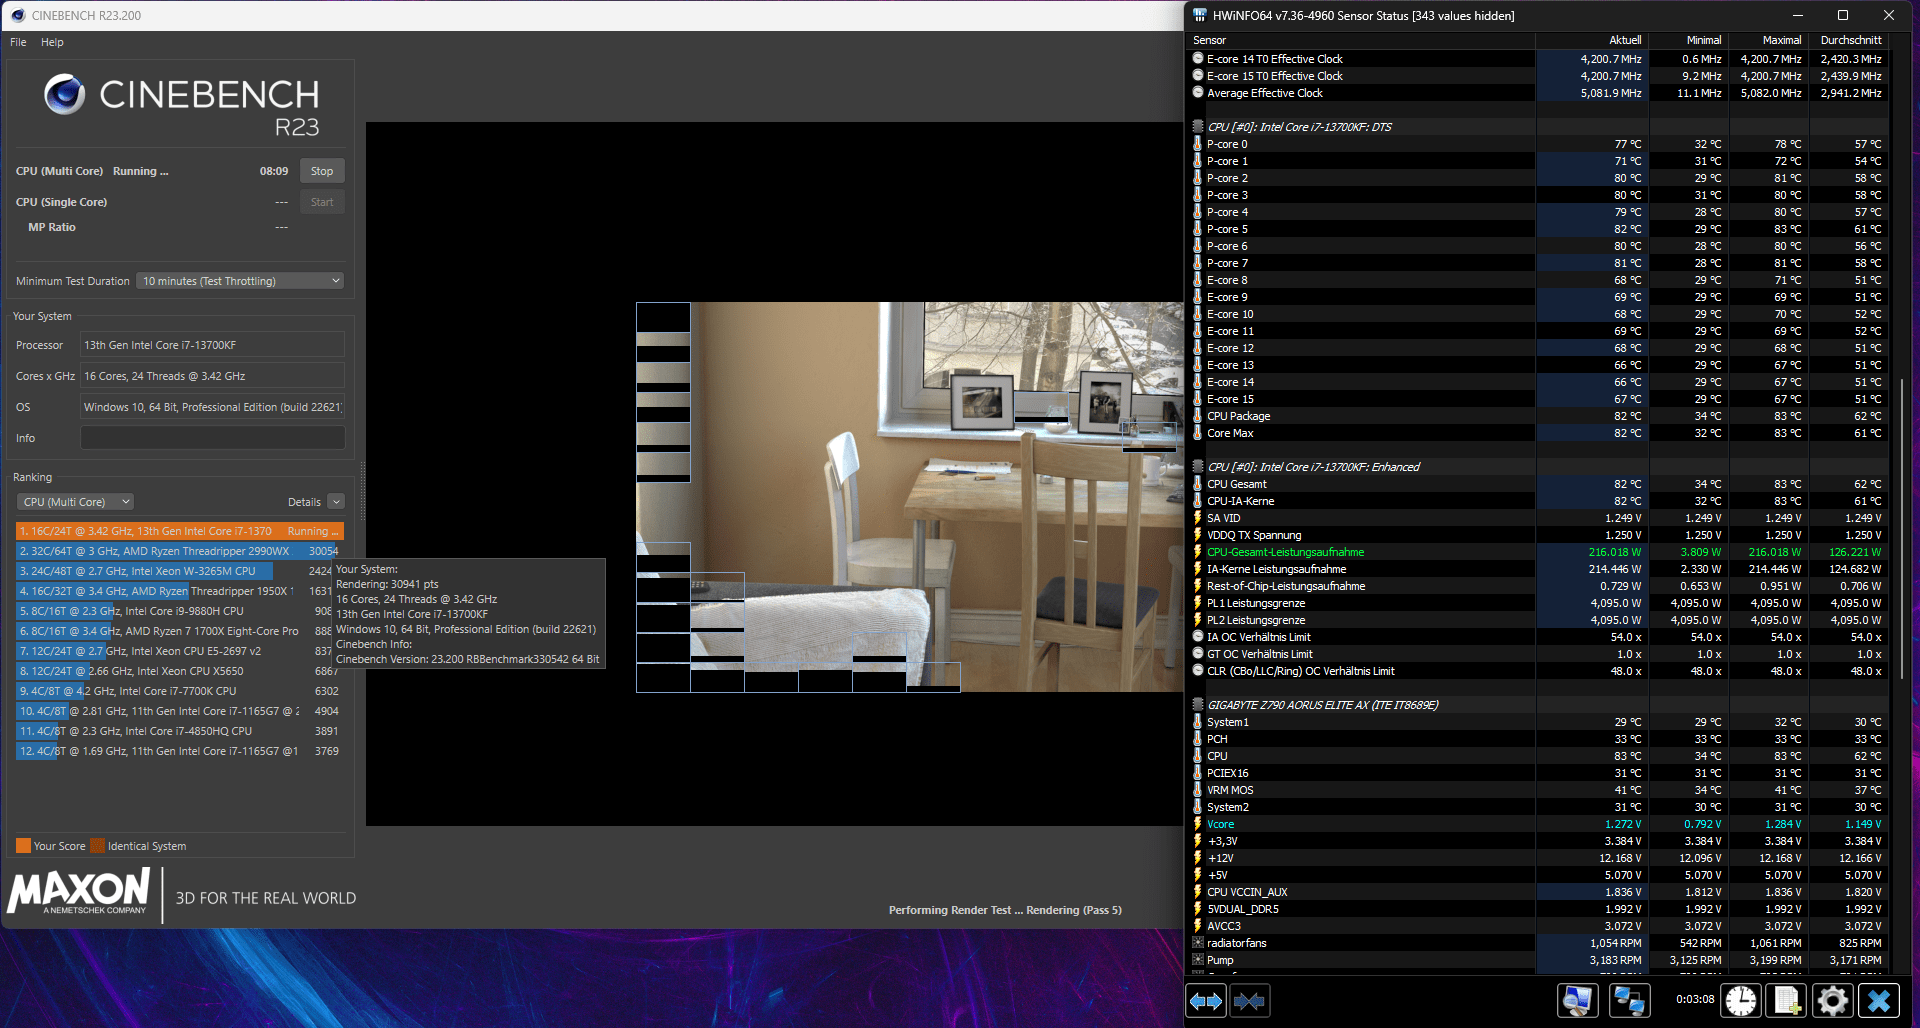Select the CPU VCCIN_AUX sensor row
Screen dimensions: 1920x1028
click(1538, 892)
